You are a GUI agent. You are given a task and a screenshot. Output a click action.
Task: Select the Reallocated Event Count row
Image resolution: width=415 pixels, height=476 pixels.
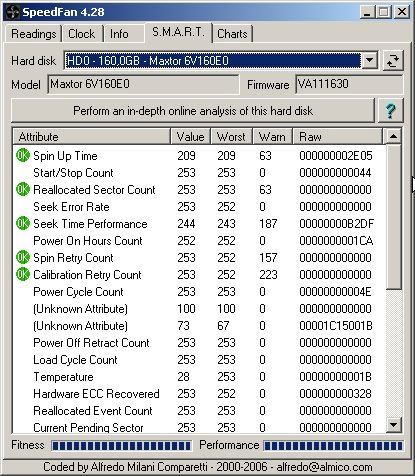199,410
